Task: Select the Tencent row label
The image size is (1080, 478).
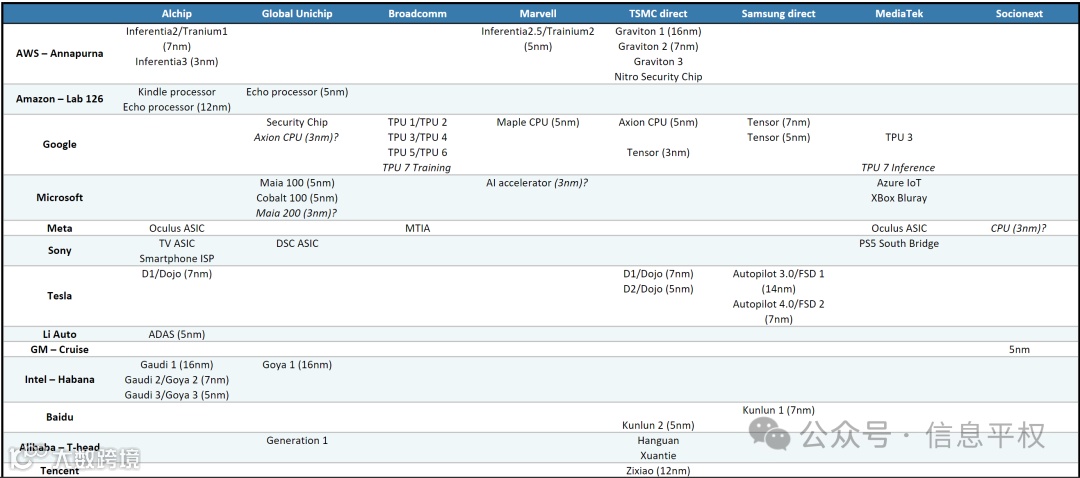Action: 60,470
